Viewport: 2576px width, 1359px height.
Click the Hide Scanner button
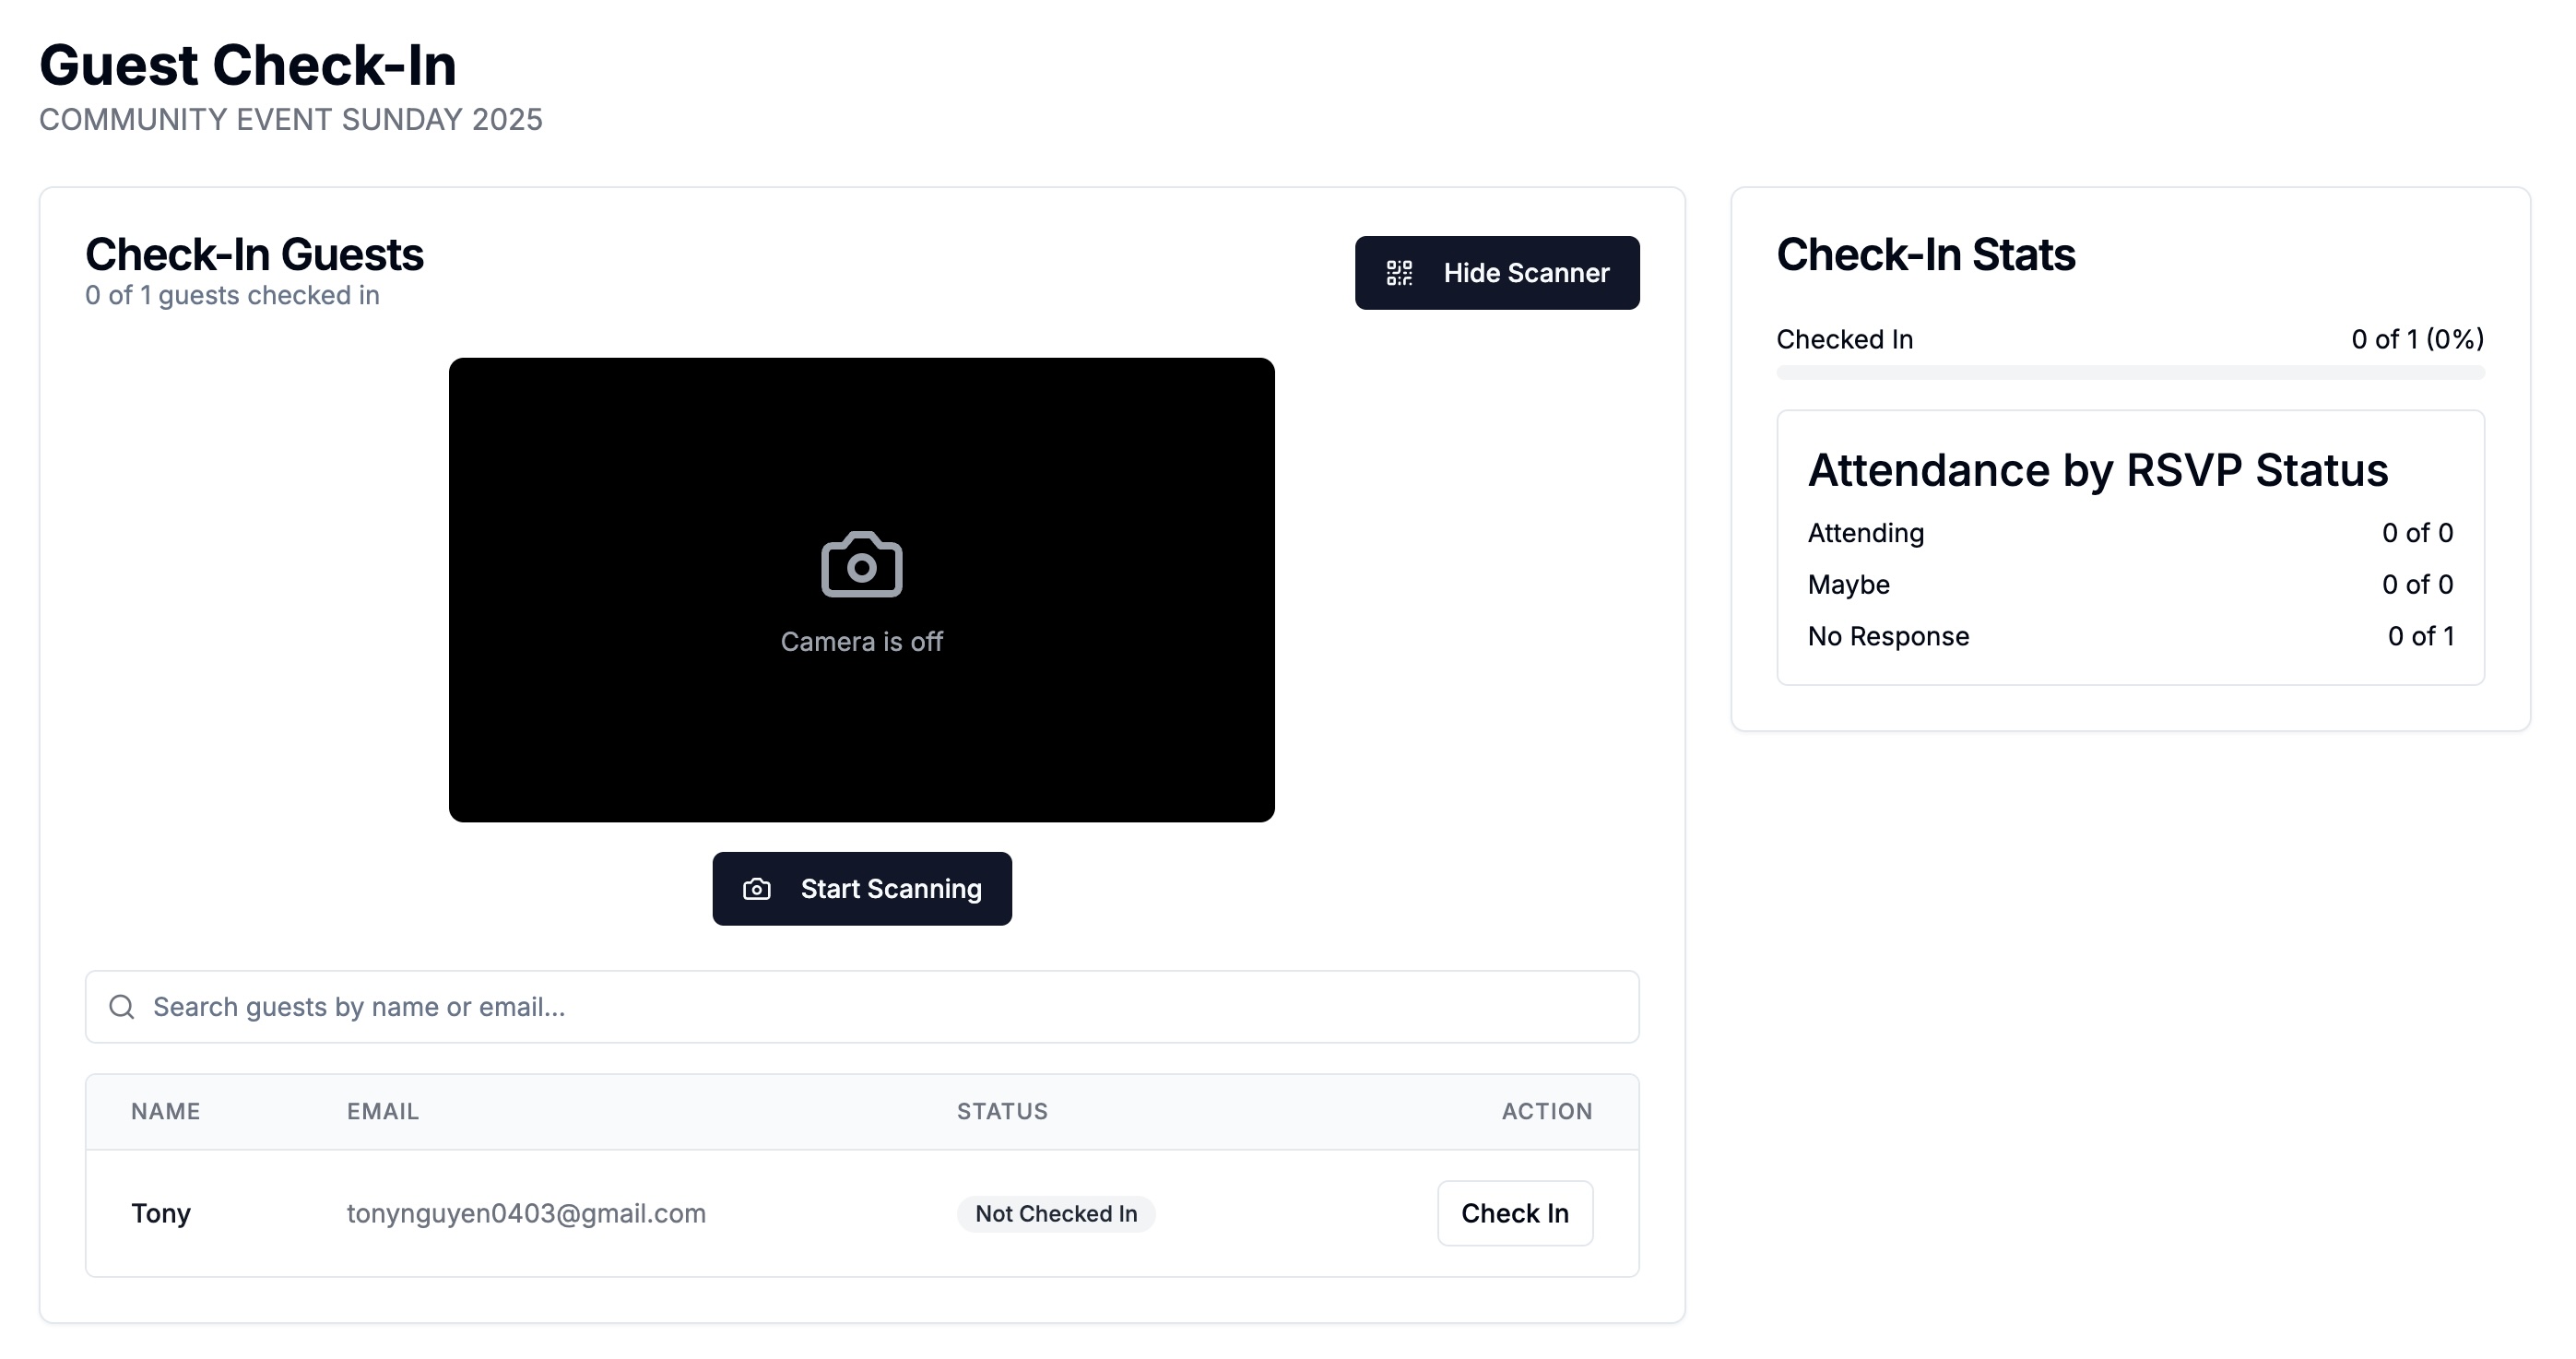click(1497, 273)
